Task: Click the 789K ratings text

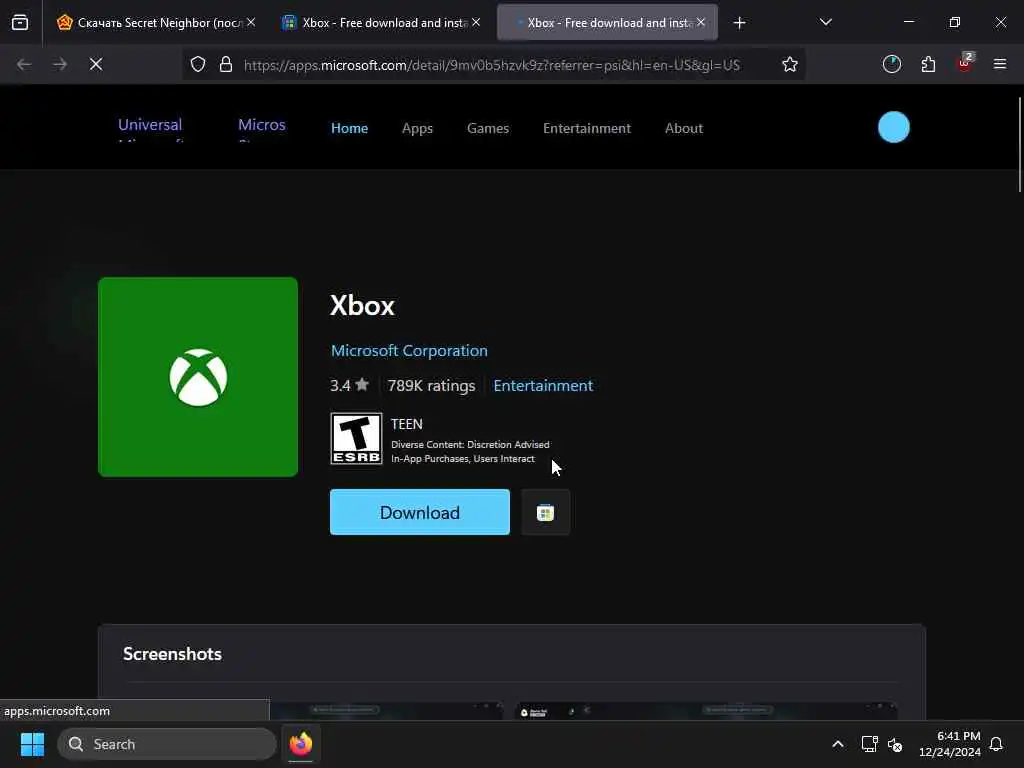Action: click(431, 385)
